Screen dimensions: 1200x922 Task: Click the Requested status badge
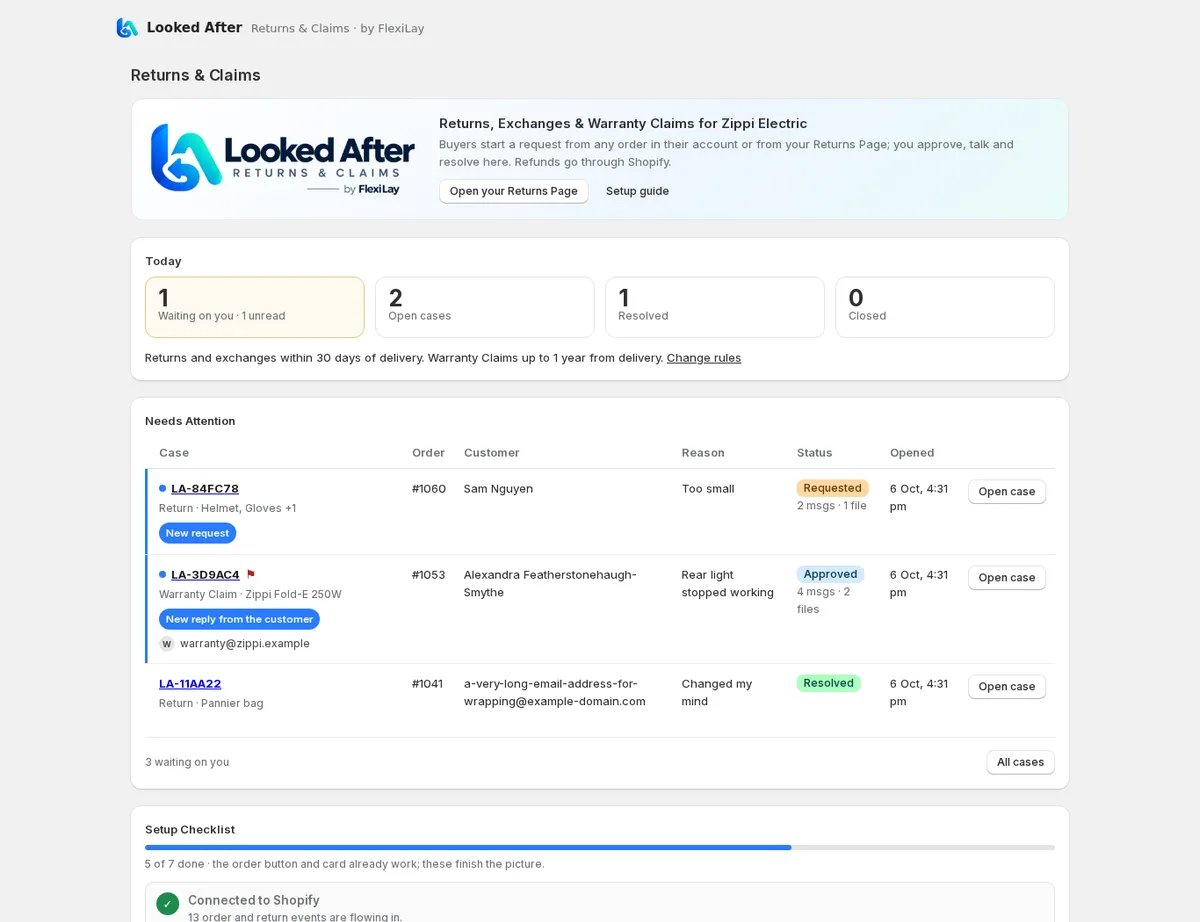pyautogui.click(x=832, y=488)
